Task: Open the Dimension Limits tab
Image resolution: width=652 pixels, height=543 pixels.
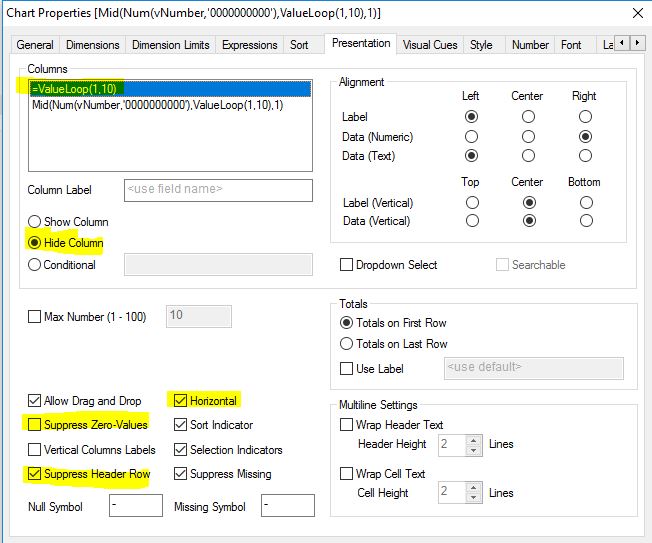Action: [x=170, y=45]
